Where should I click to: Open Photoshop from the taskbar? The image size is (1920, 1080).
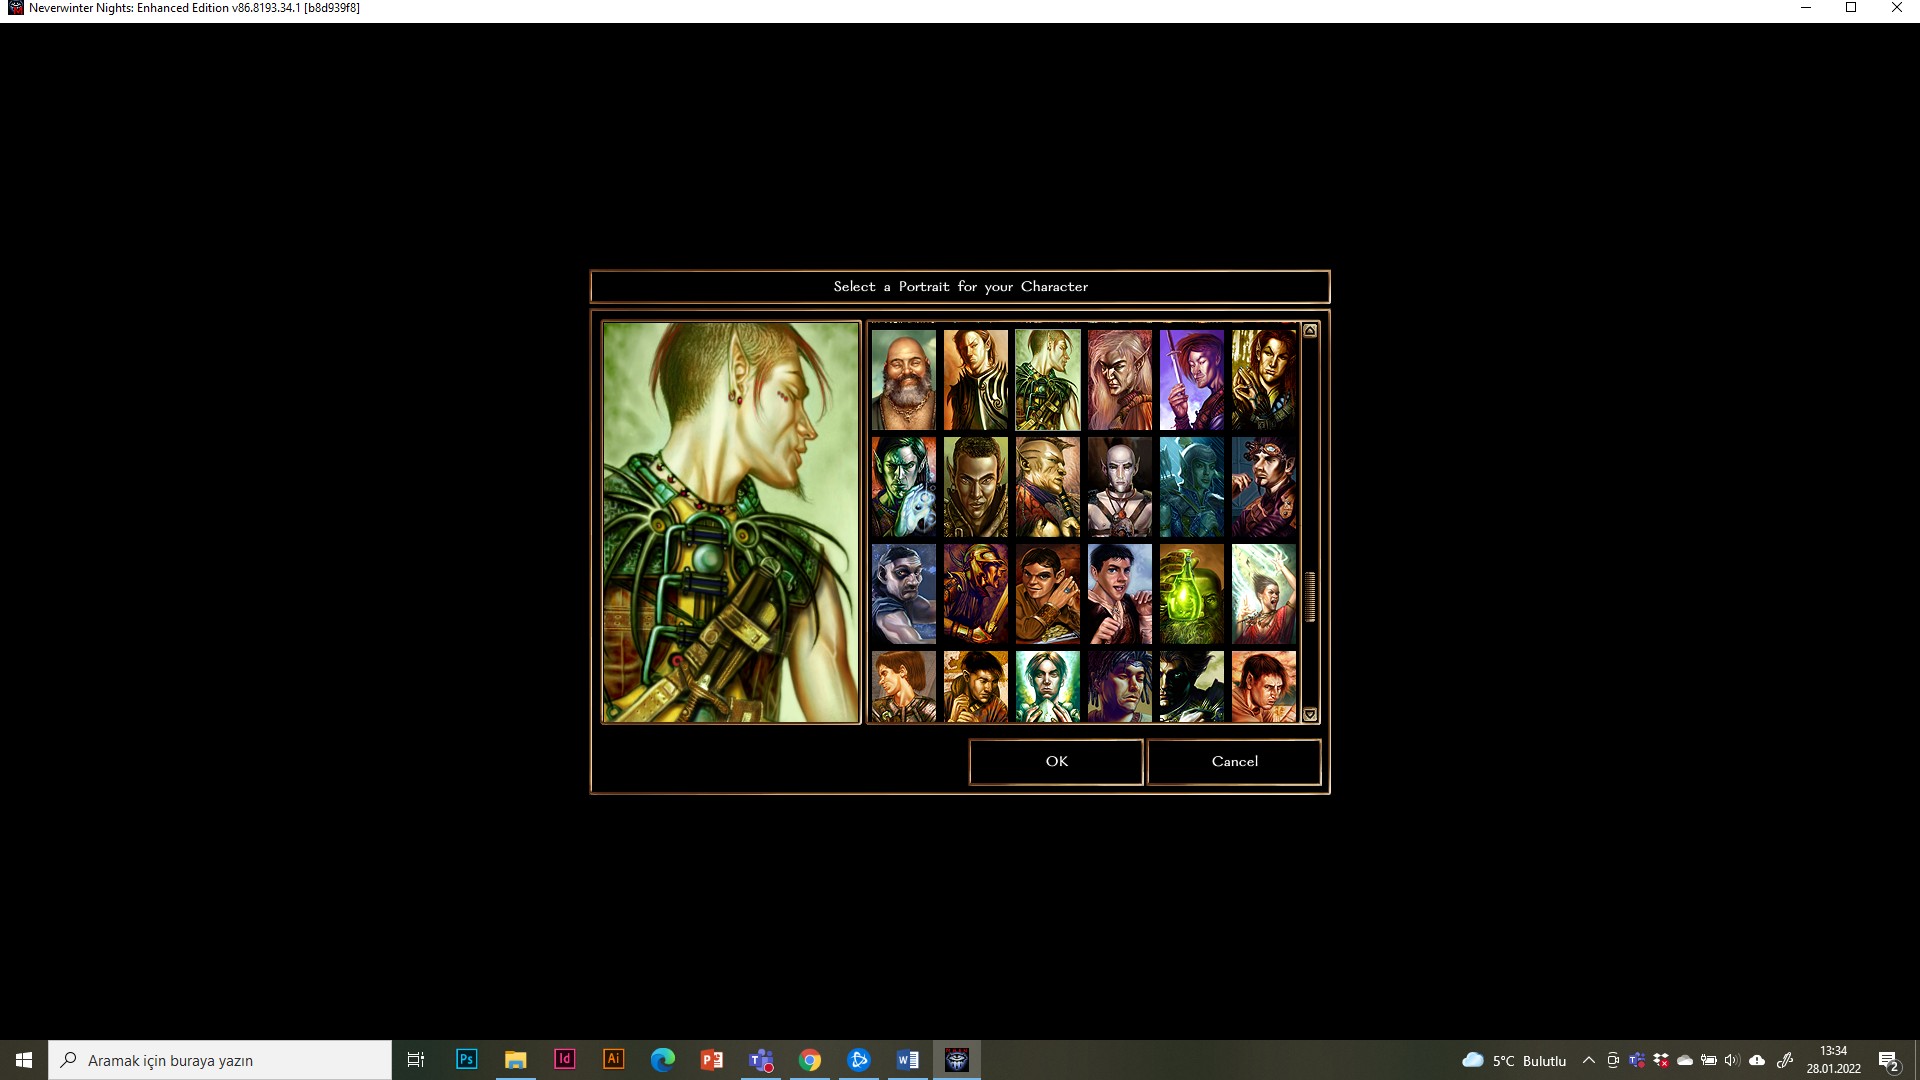466,1060
